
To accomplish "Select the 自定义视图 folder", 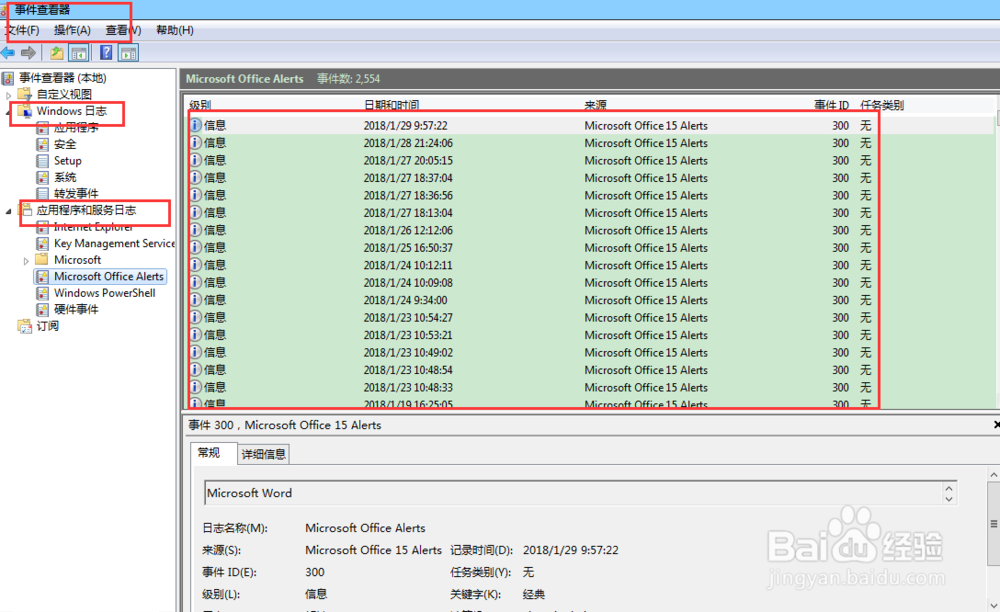I will (x=64, y=94).
